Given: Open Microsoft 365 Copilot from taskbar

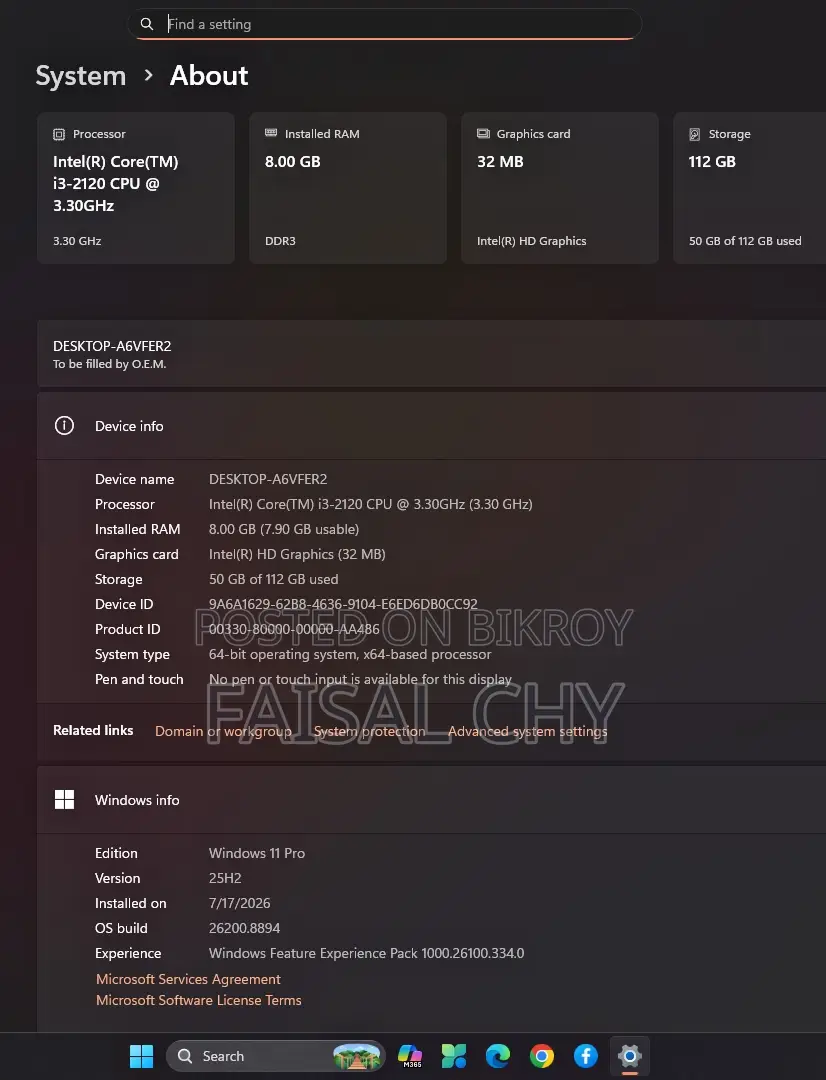Looking at the screenshot, I should [x=410, y=1056].
